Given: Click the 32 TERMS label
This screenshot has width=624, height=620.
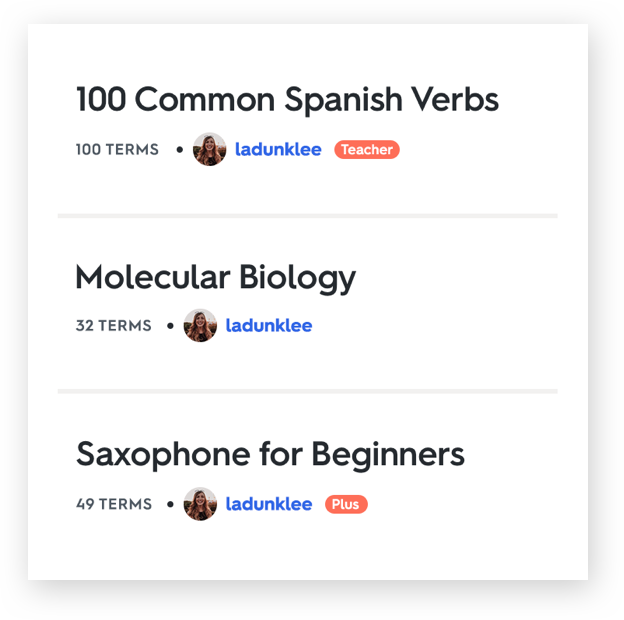Looking at the screenshot, I should tap(113, 326).
